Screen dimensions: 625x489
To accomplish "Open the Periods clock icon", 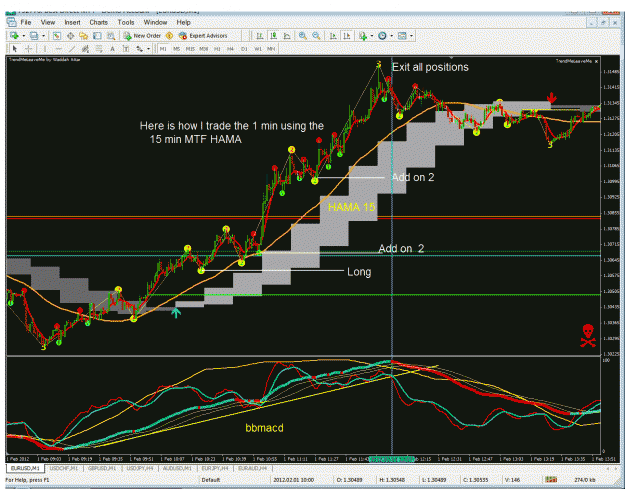I will (382, 36).
